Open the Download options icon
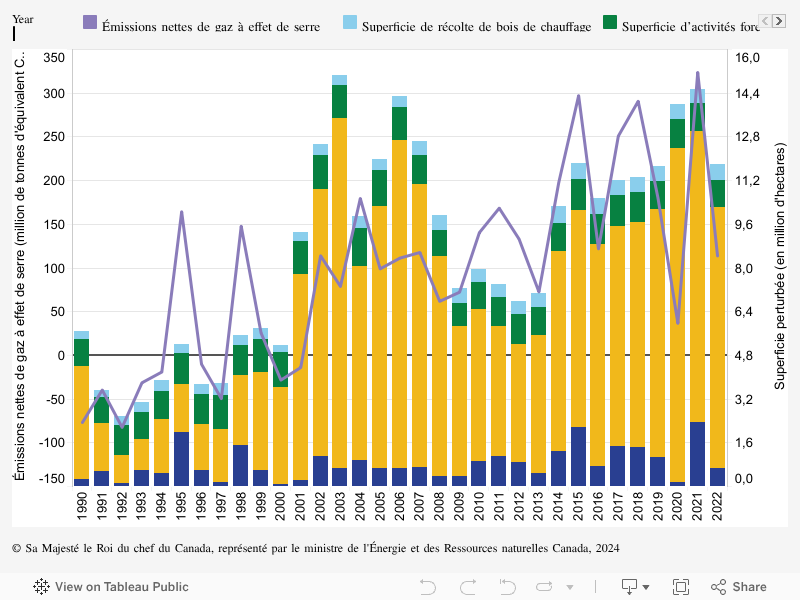Image resolution: width=800 pixels, height=600 pixels. pyautogui.click(x=630, y=587)
